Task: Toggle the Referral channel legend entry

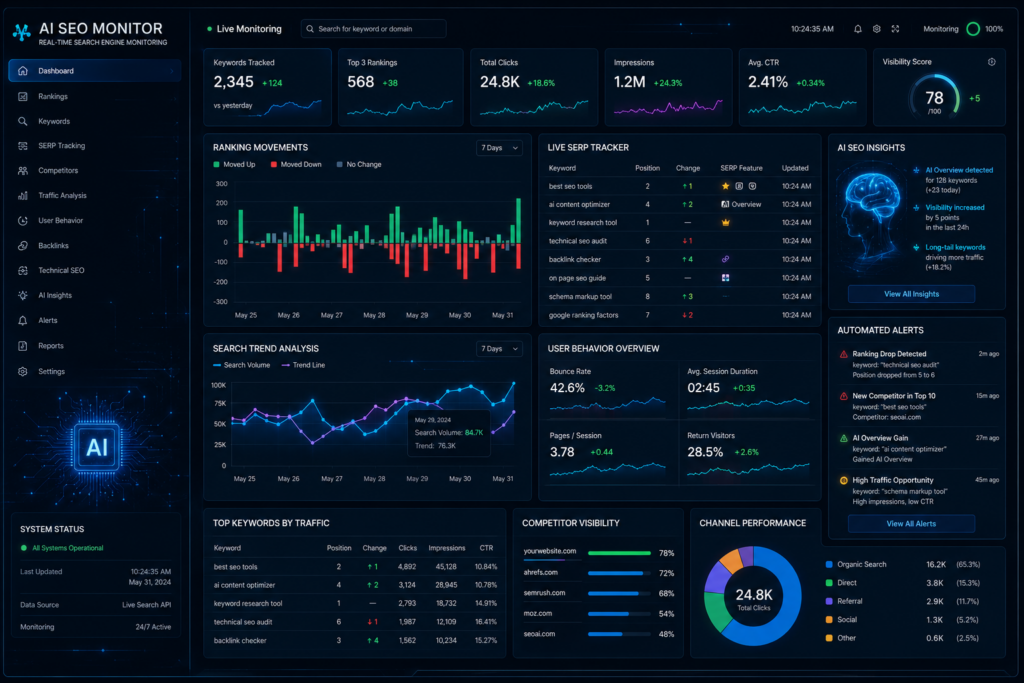Action: click(844, 601)
